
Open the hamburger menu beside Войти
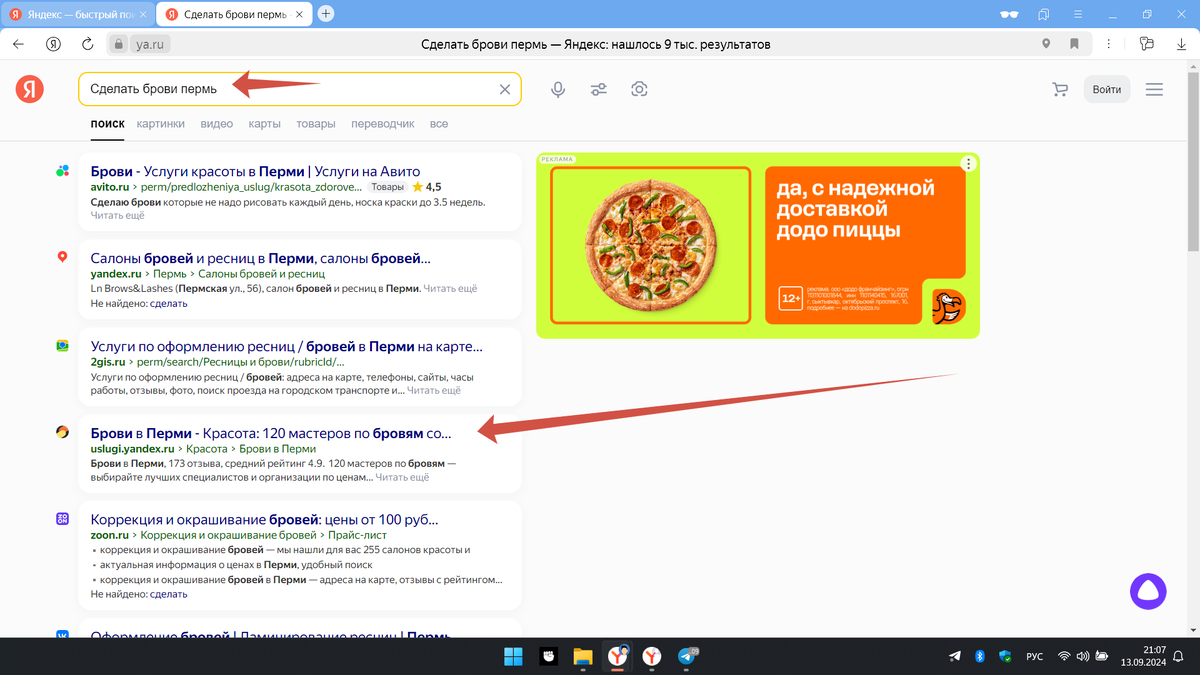click(x=1154, y=89)
